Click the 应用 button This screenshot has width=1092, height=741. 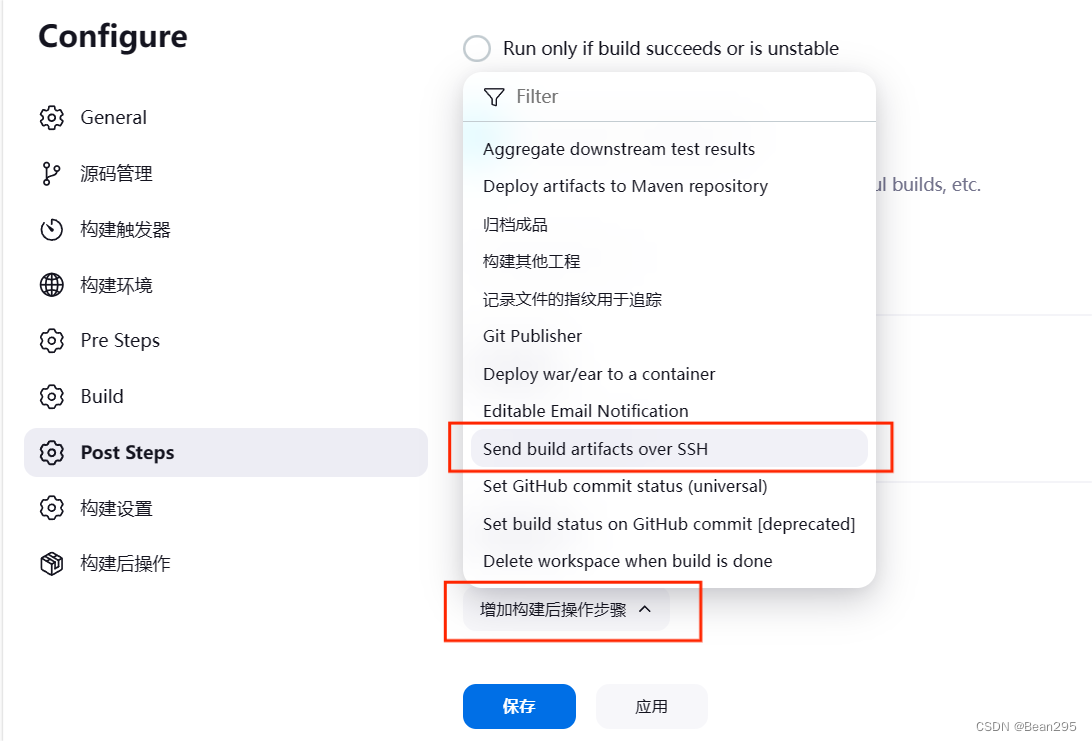651,706
